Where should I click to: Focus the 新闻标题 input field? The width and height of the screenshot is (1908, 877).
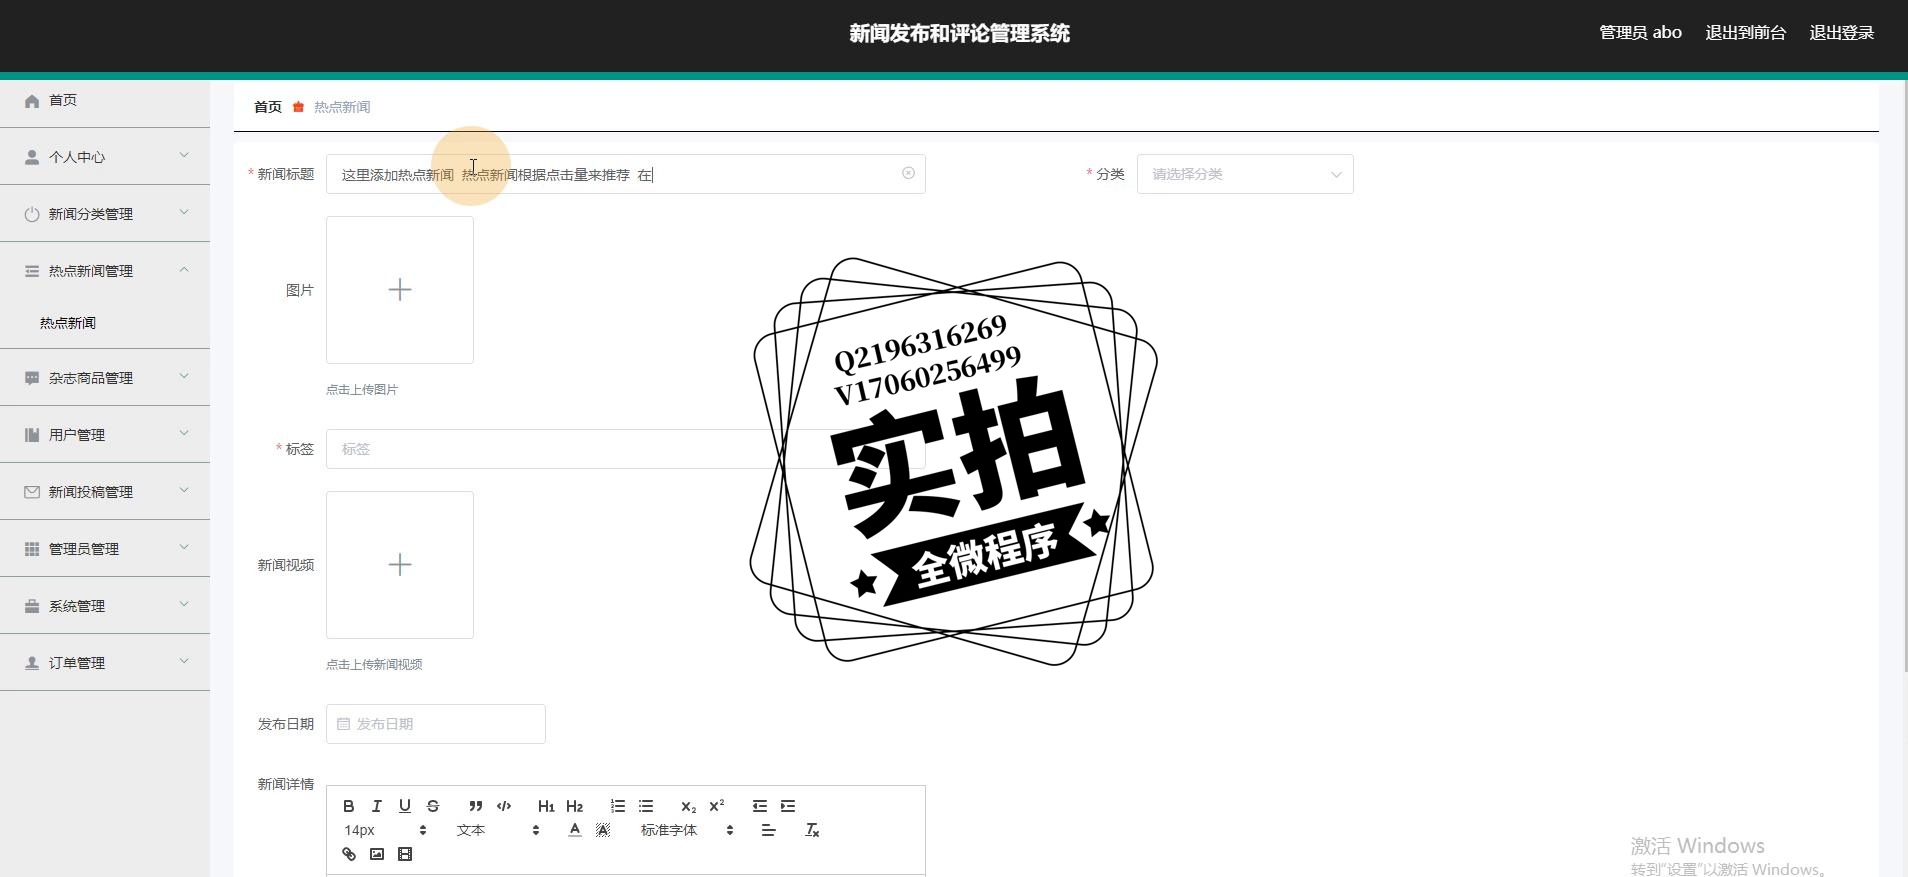coord(625,174)
